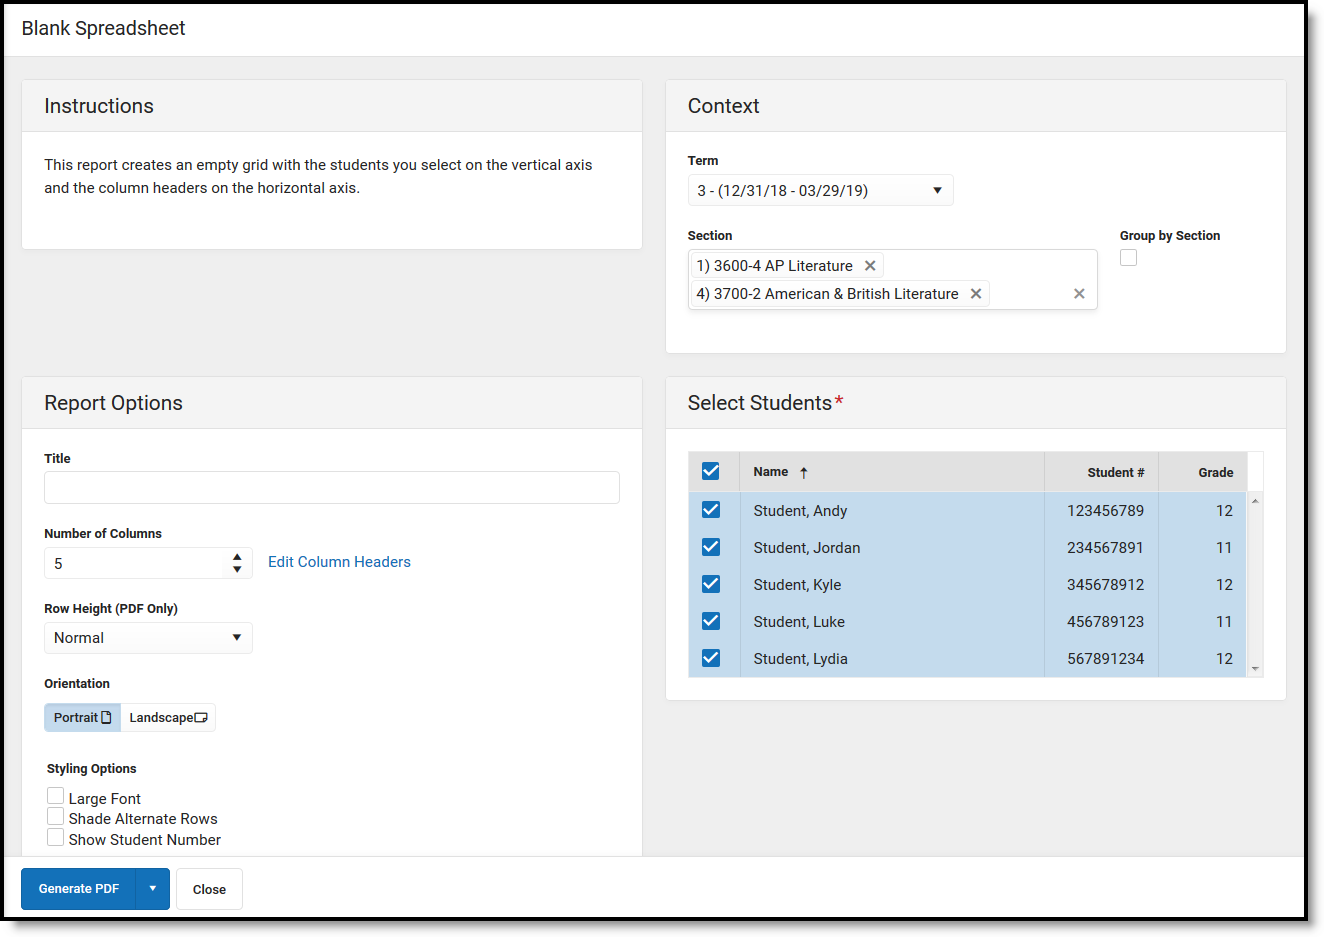Screen dimensions: 1324x937
Task: Check Show Student Number option
Action: [56, 838]
